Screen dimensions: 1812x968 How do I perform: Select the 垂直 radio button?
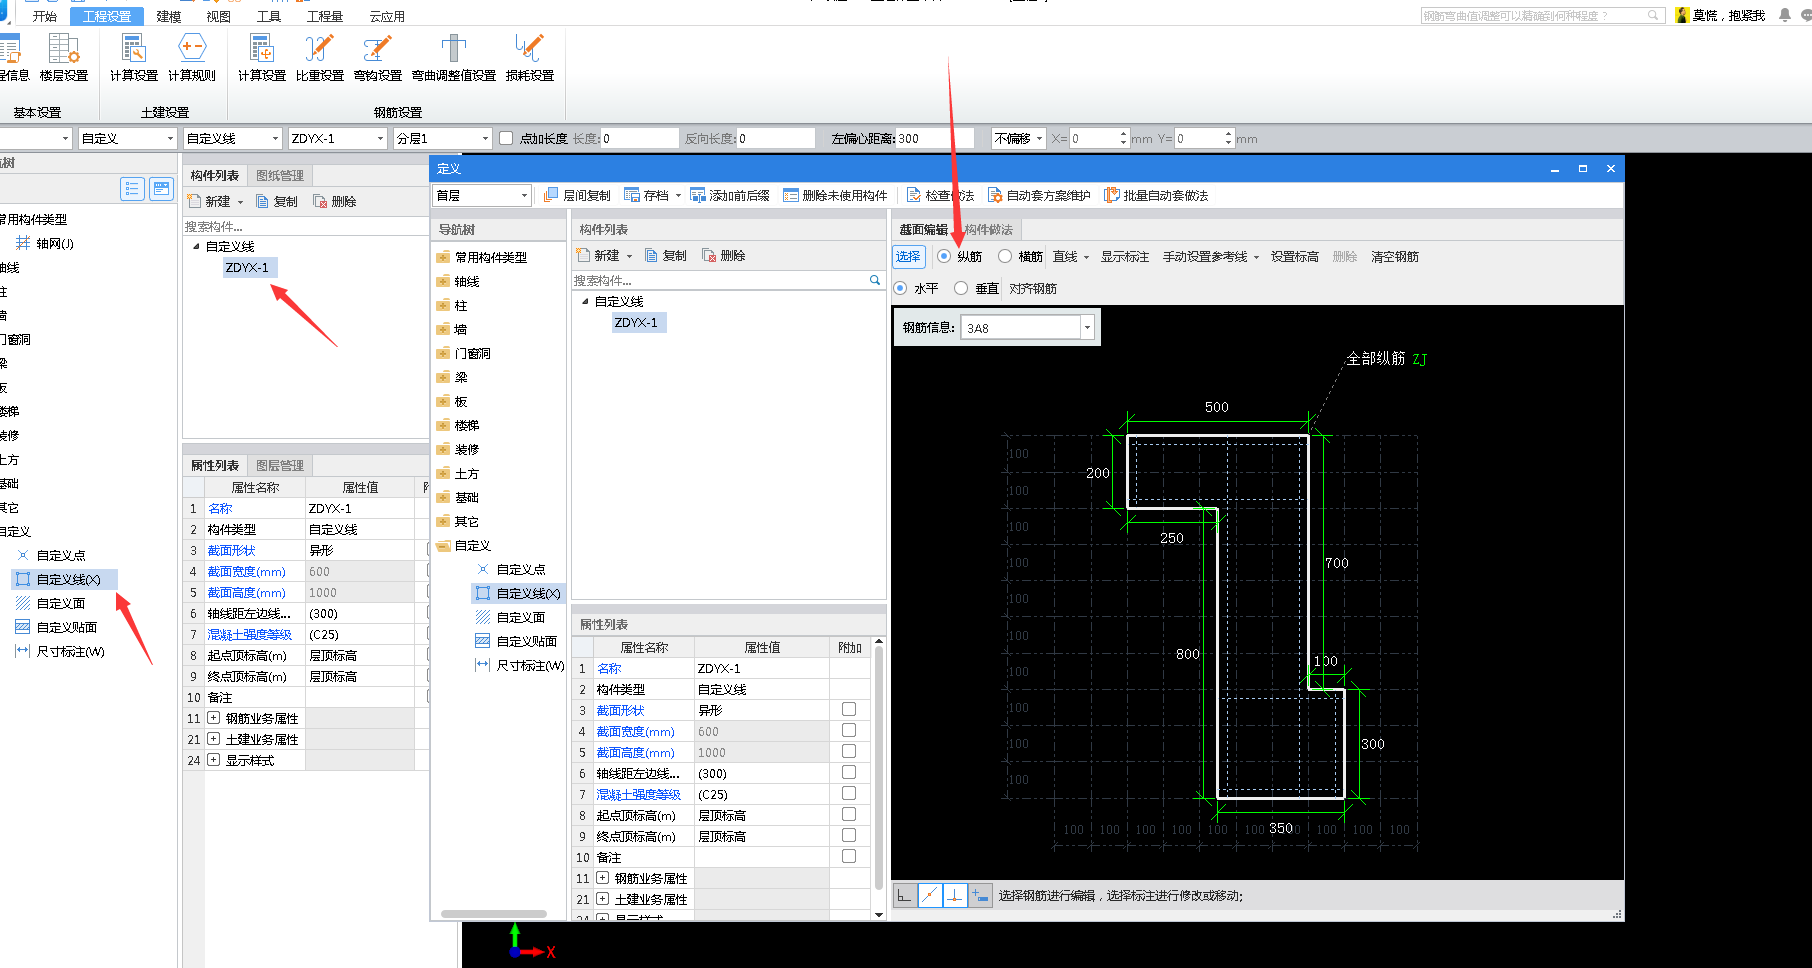(x=961, y=289)
